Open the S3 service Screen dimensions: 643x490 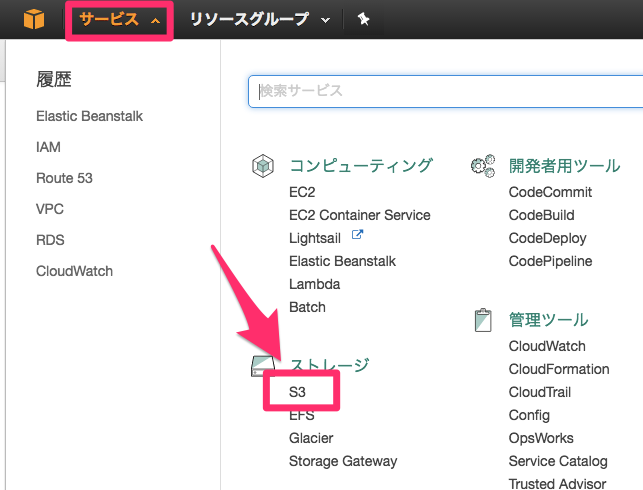tap(297, 392)
